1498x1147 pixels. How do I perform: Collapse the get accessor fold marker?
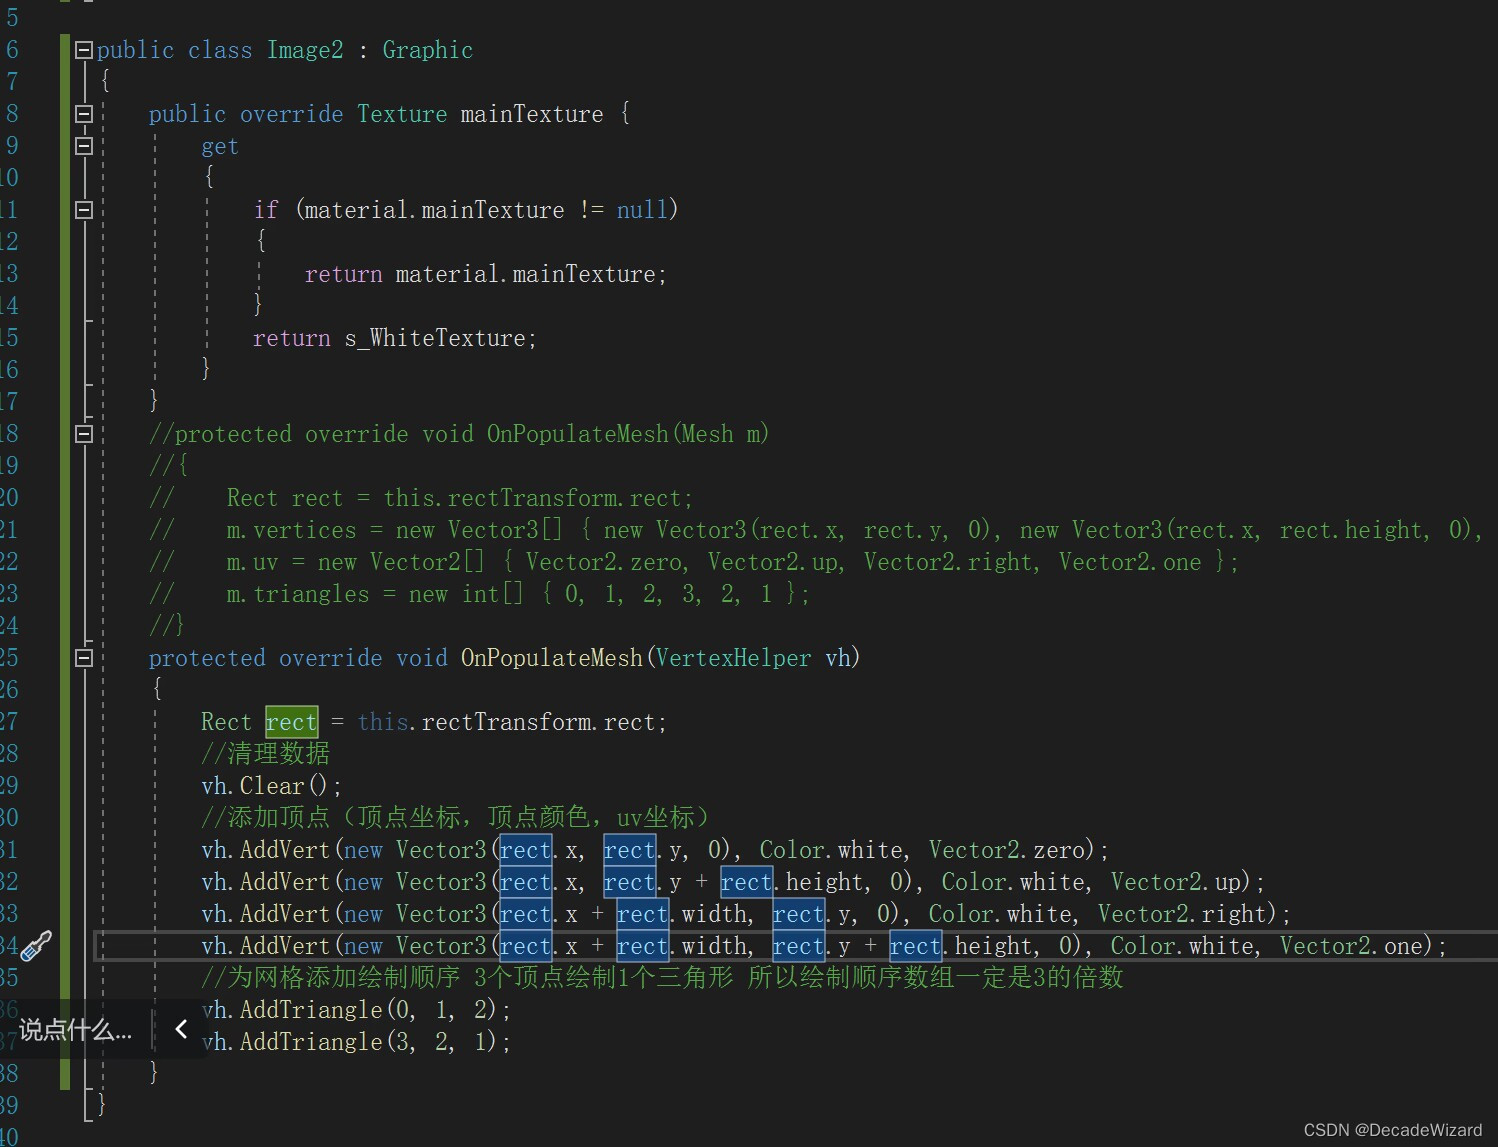[84, 146]
